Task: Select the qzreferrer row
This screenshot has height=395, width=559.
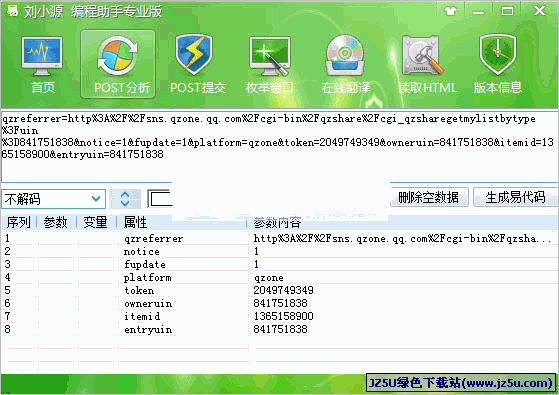Action: 279,238
